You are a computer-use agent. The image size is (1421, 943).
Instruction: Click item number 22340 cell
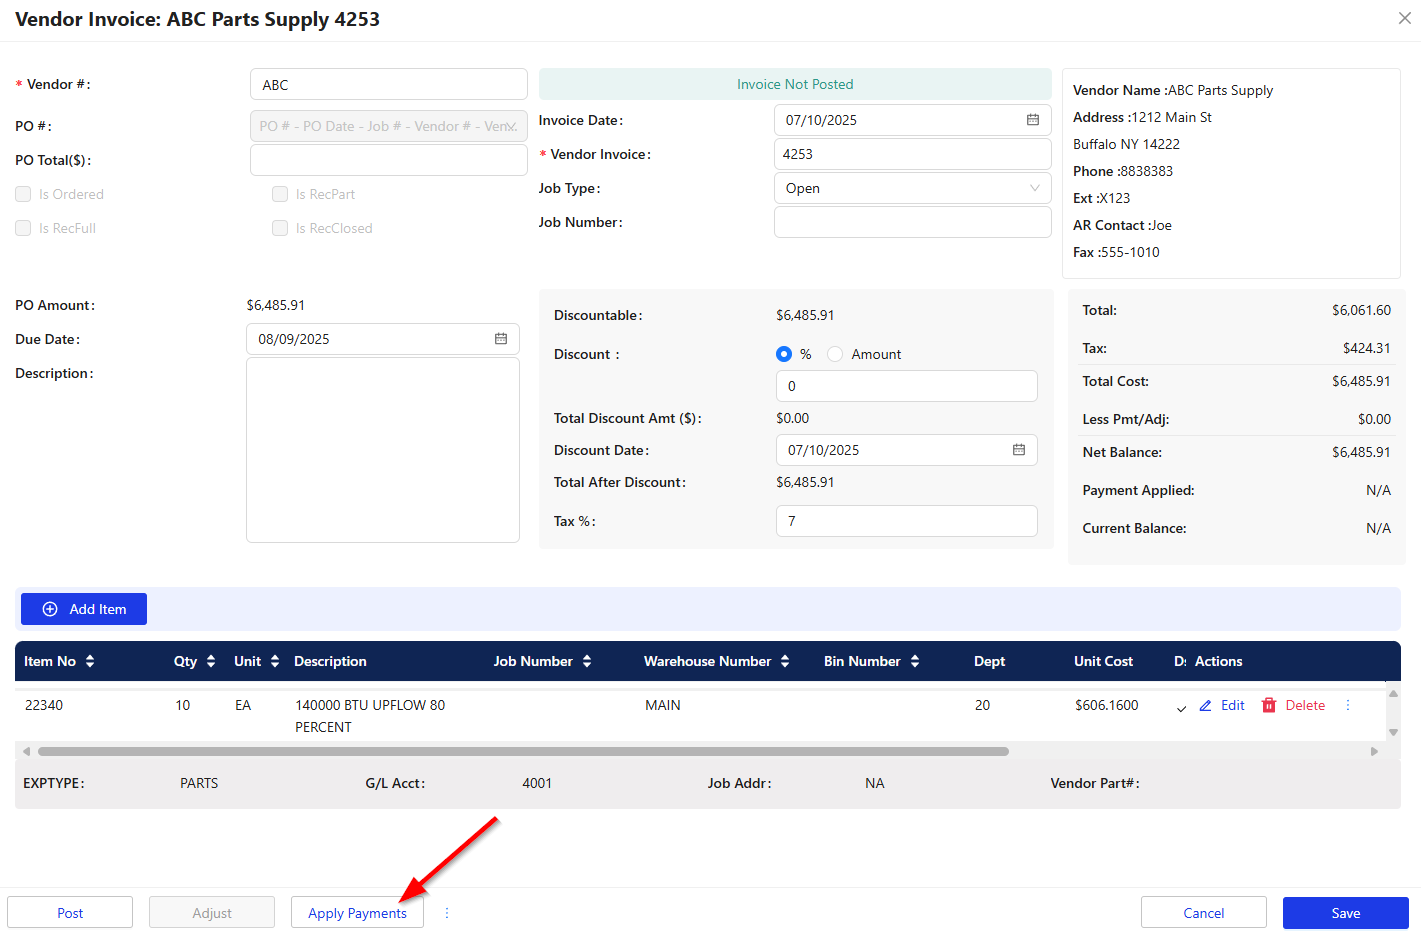click(44, 705)
